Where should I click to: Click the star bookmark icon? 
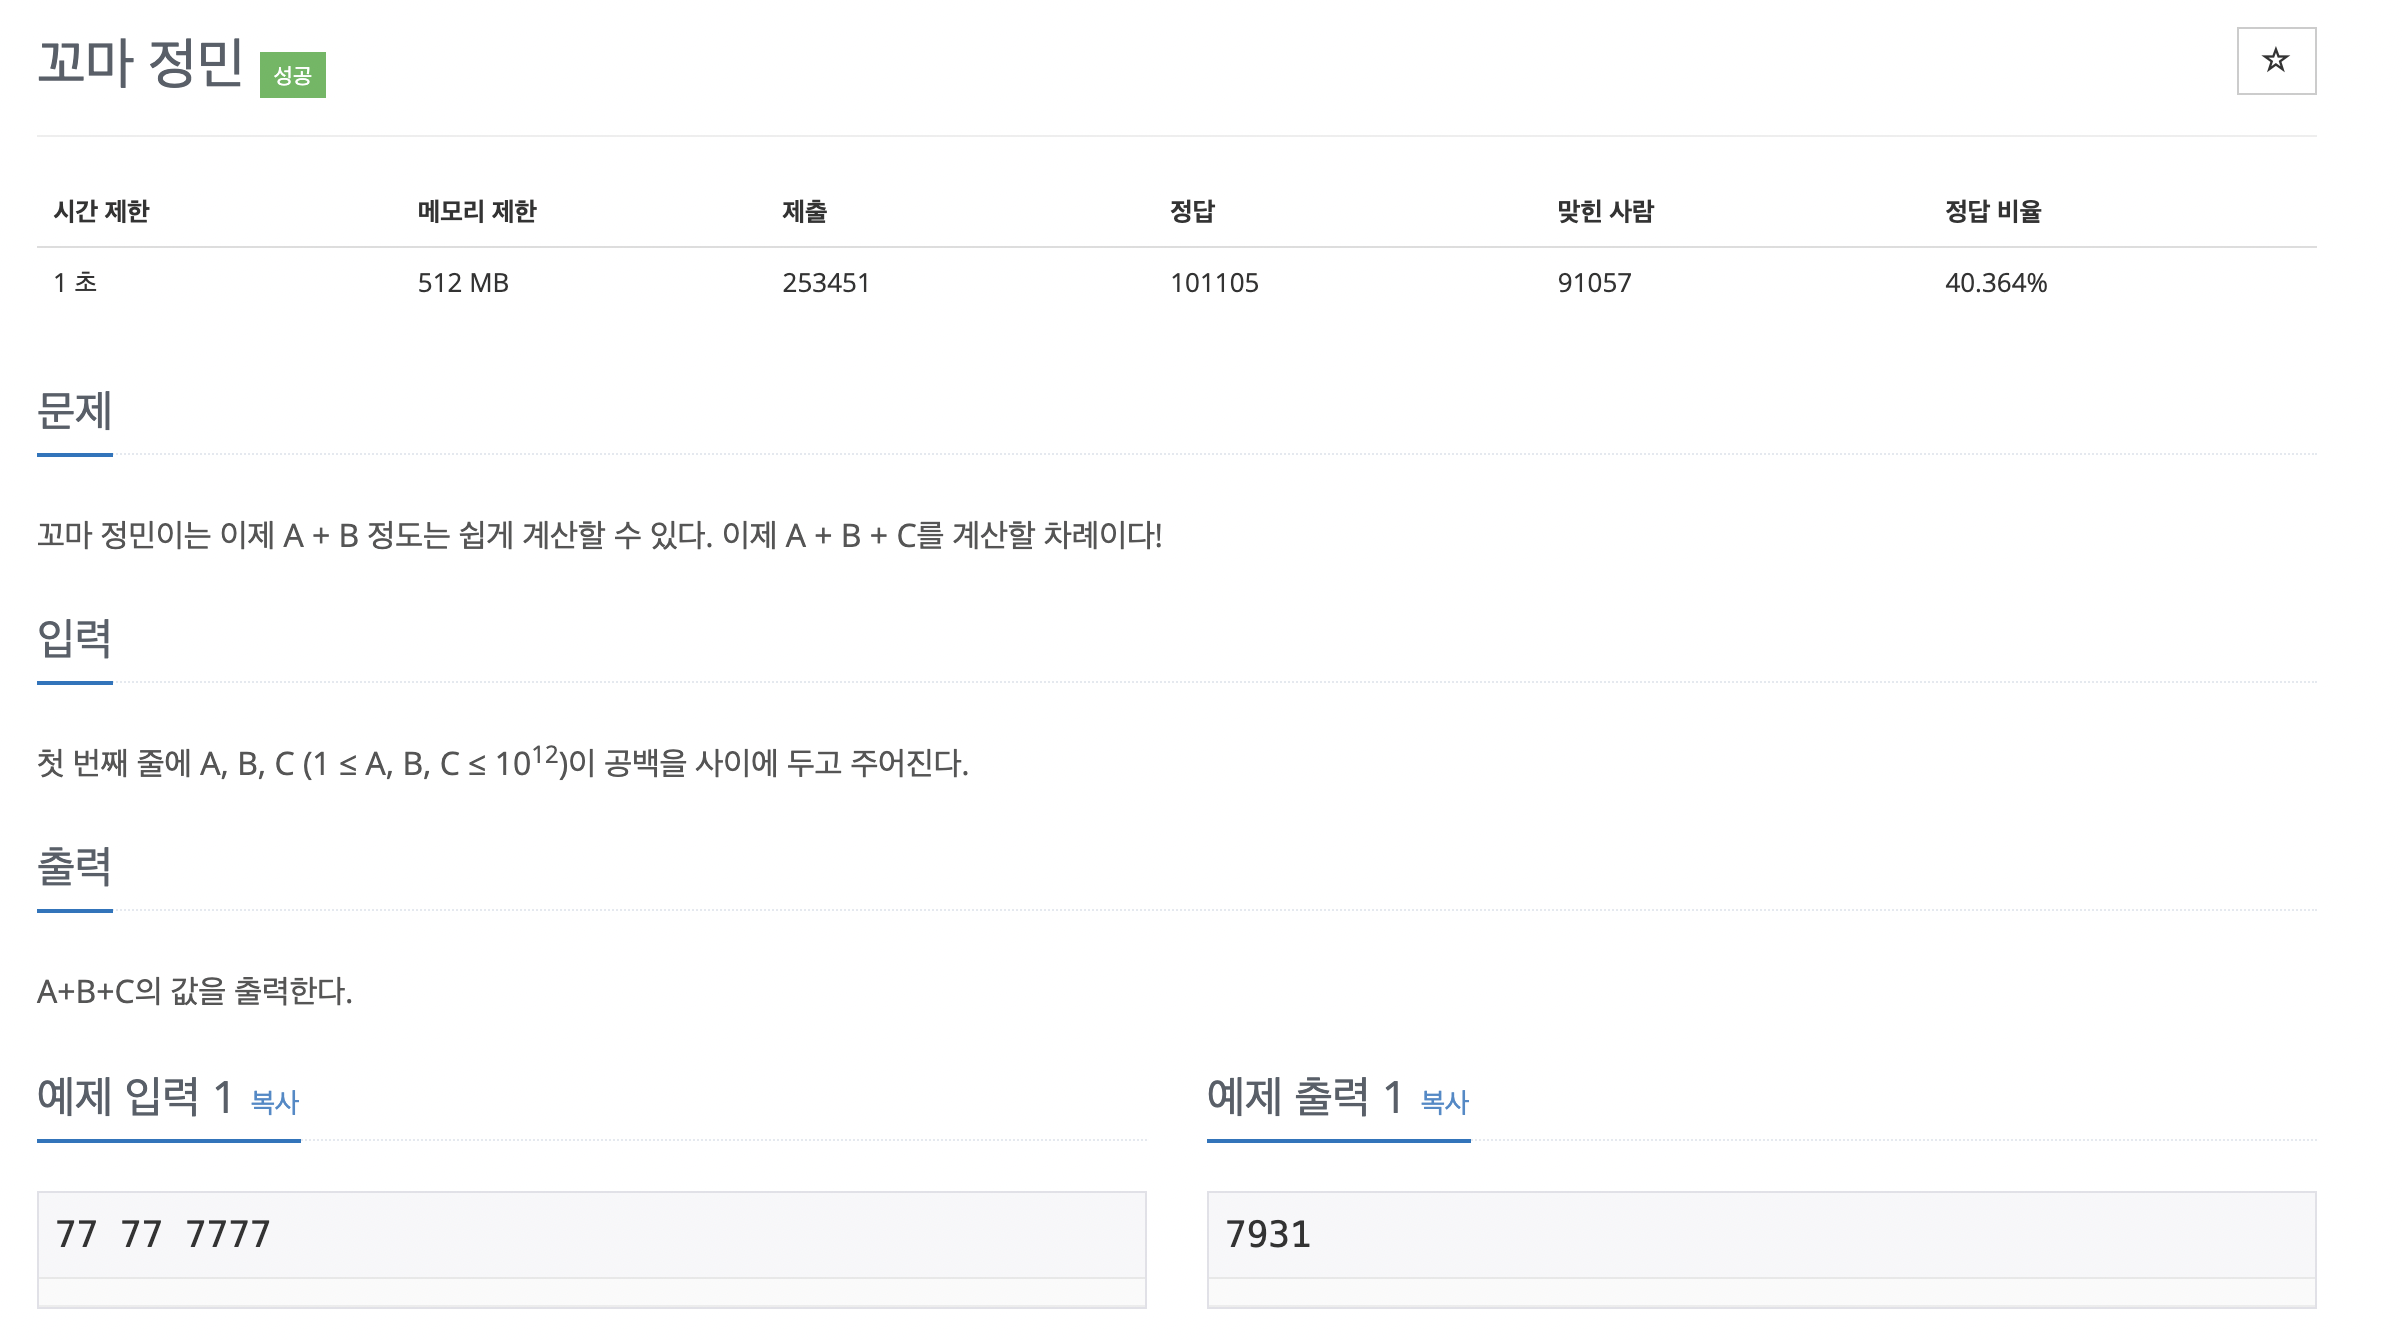2276,62
